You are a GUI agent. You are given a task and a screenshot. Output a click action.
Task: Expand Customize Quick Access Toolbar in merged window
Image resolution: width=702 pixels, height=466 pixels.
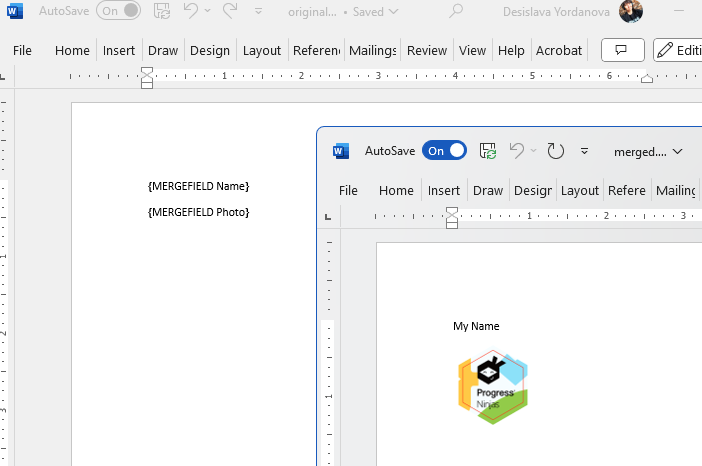(x=585, y=151)
